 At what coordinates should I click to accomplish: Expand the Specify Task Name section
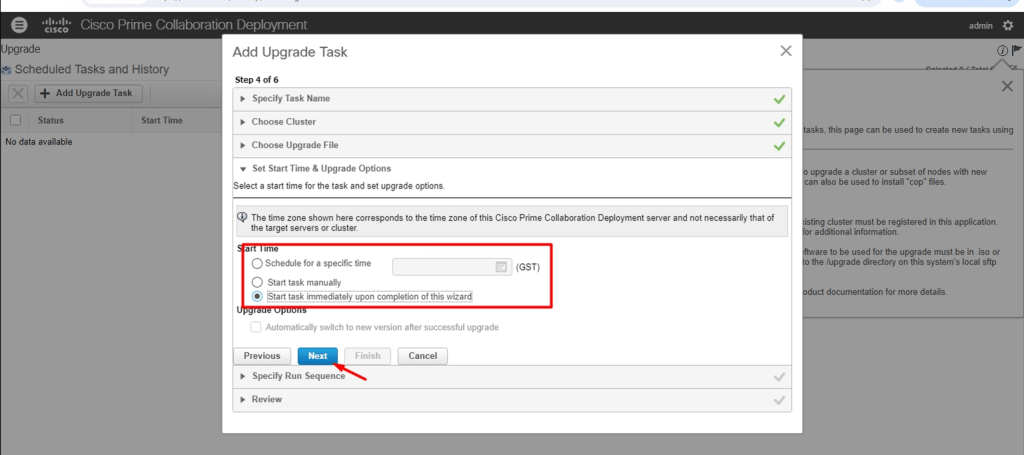290,99
